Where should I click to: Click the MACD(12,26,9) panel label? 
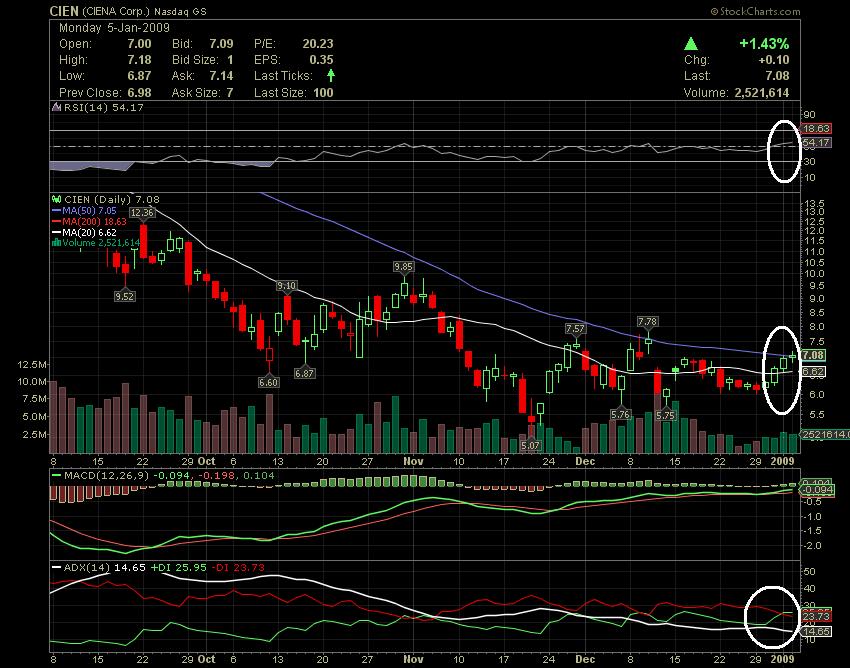tap(108, 476)
